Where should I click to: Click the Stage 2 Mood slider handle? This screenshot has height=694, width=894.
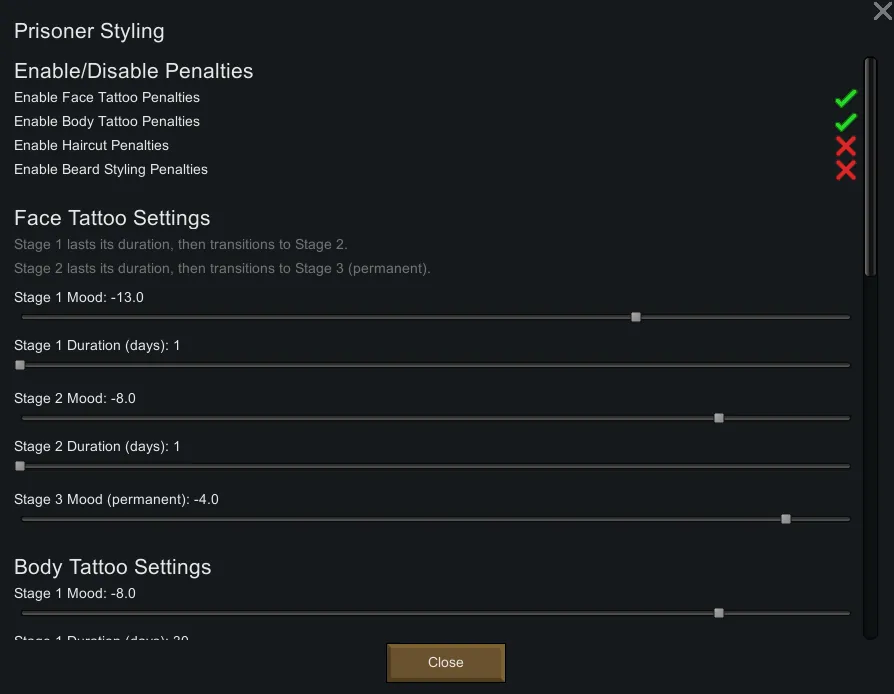coord(719,418)
